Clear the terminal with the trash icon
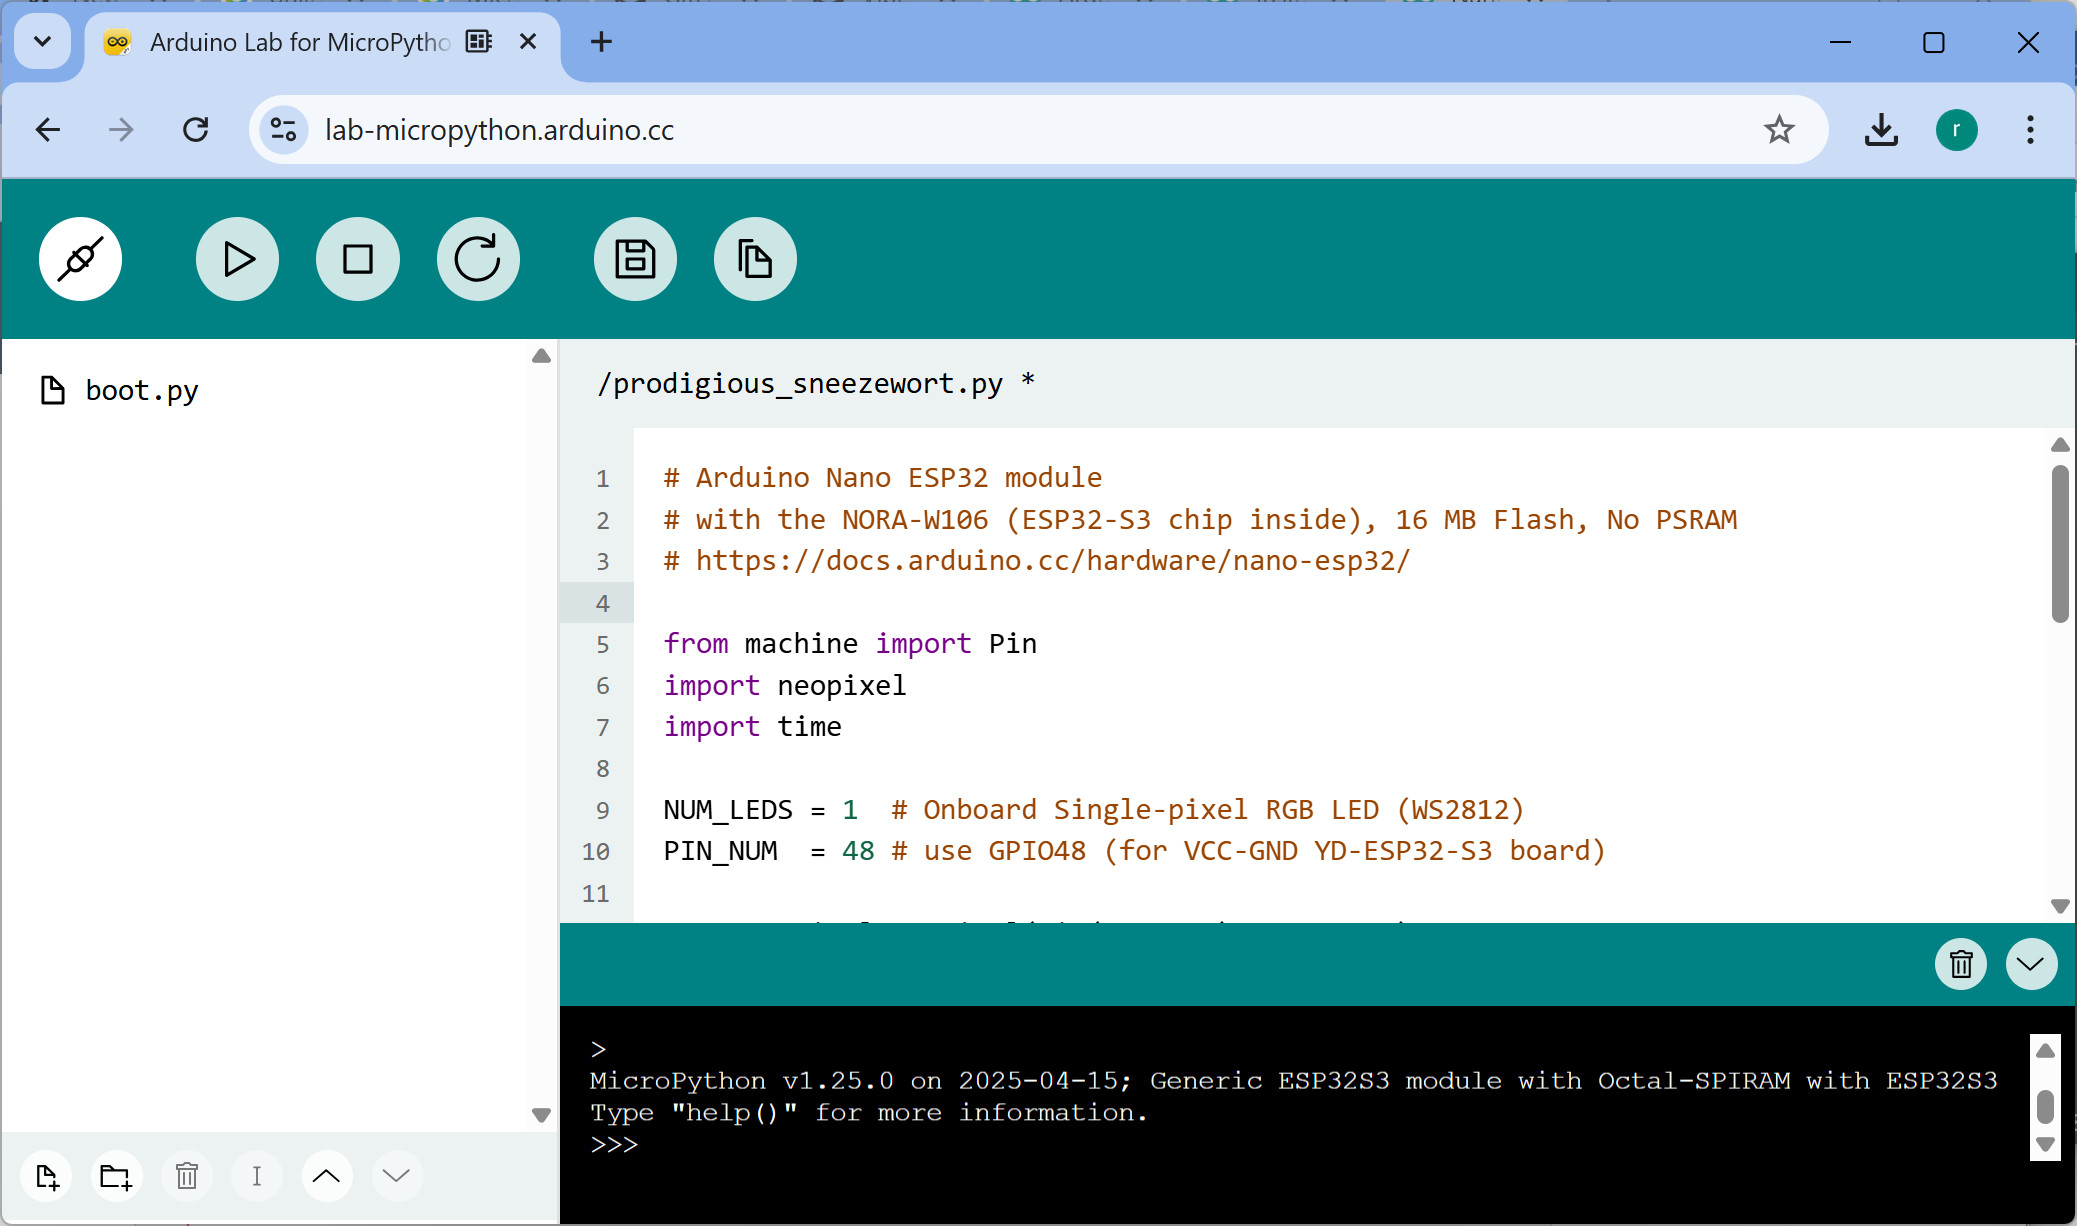 click(1961, 964)
